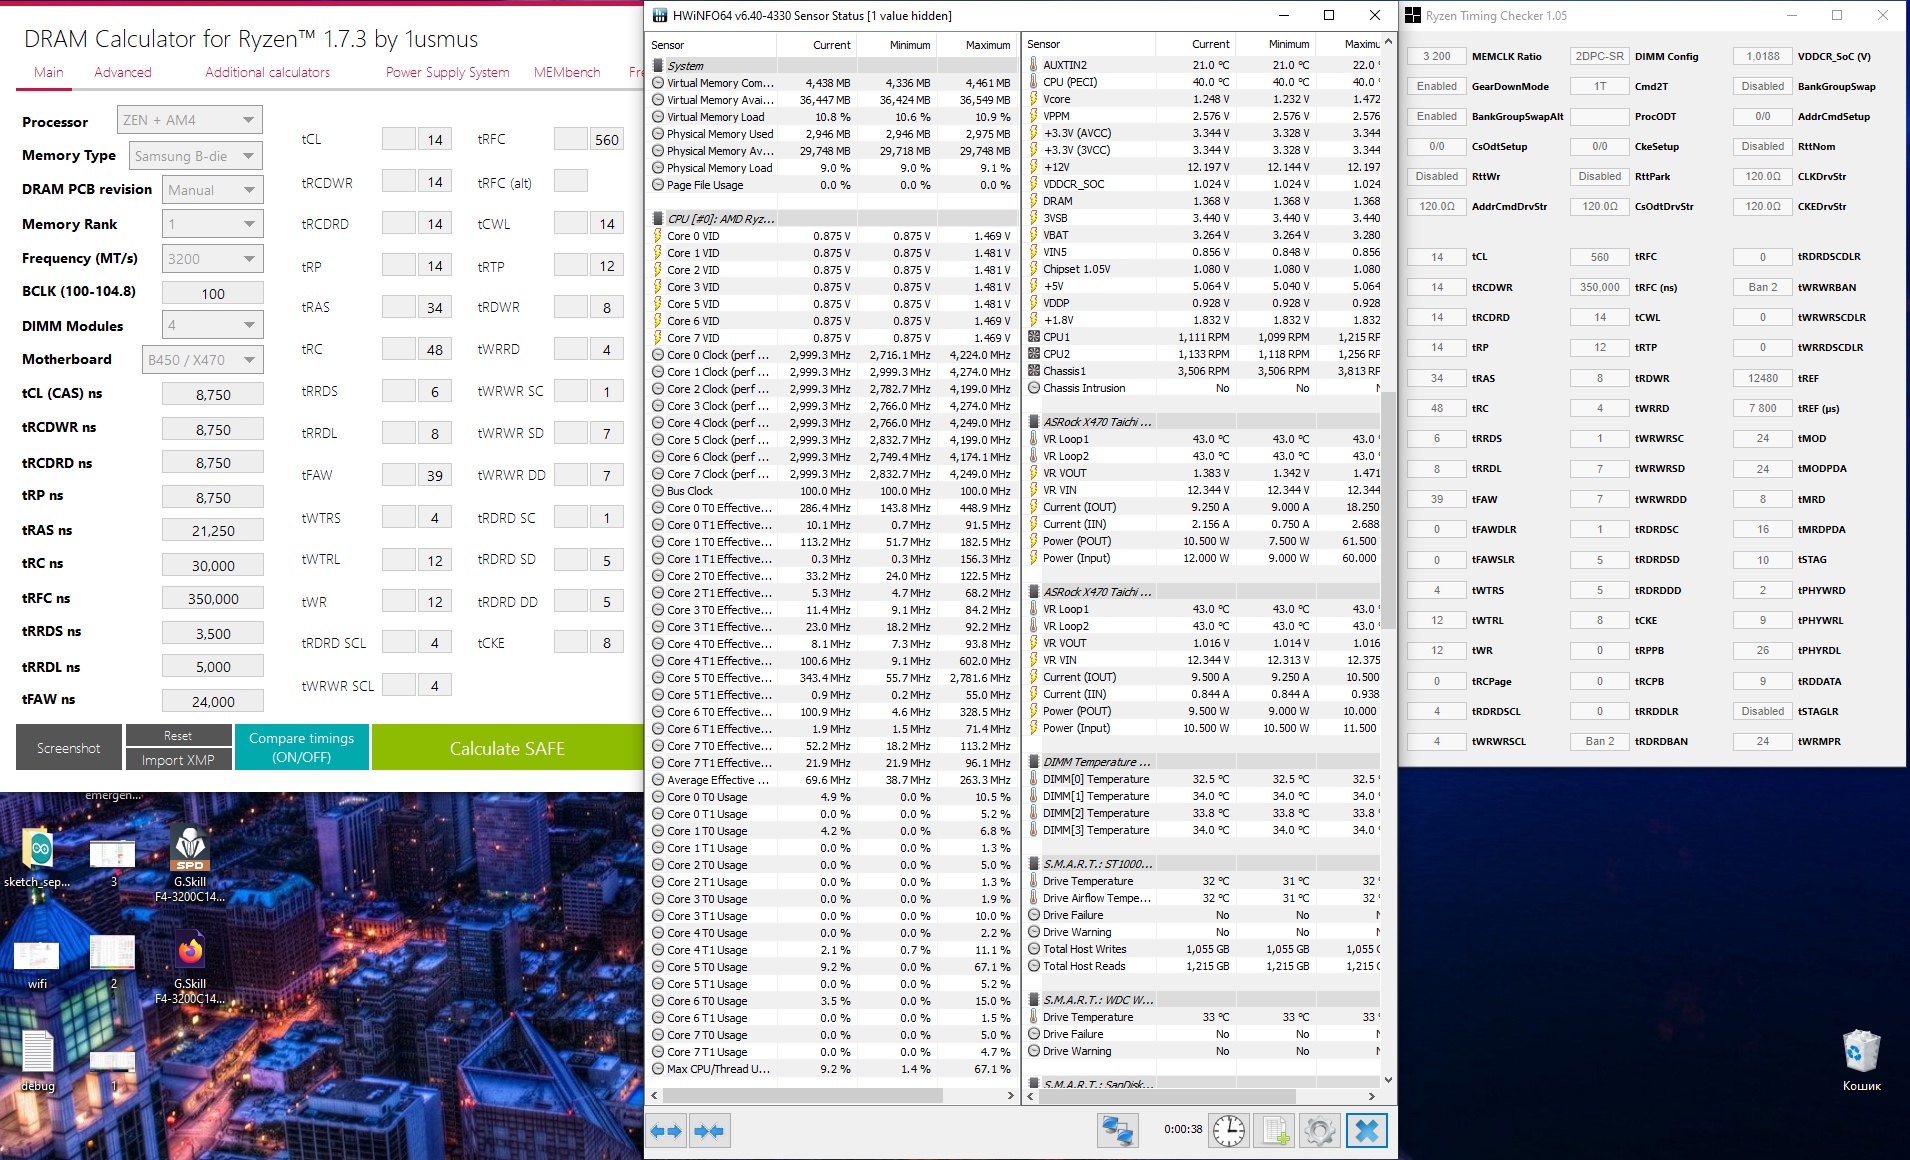Click the Chassis Intrusion sensor icon
This screenshot has height=1160, width=1910.
pos(1034,388)
